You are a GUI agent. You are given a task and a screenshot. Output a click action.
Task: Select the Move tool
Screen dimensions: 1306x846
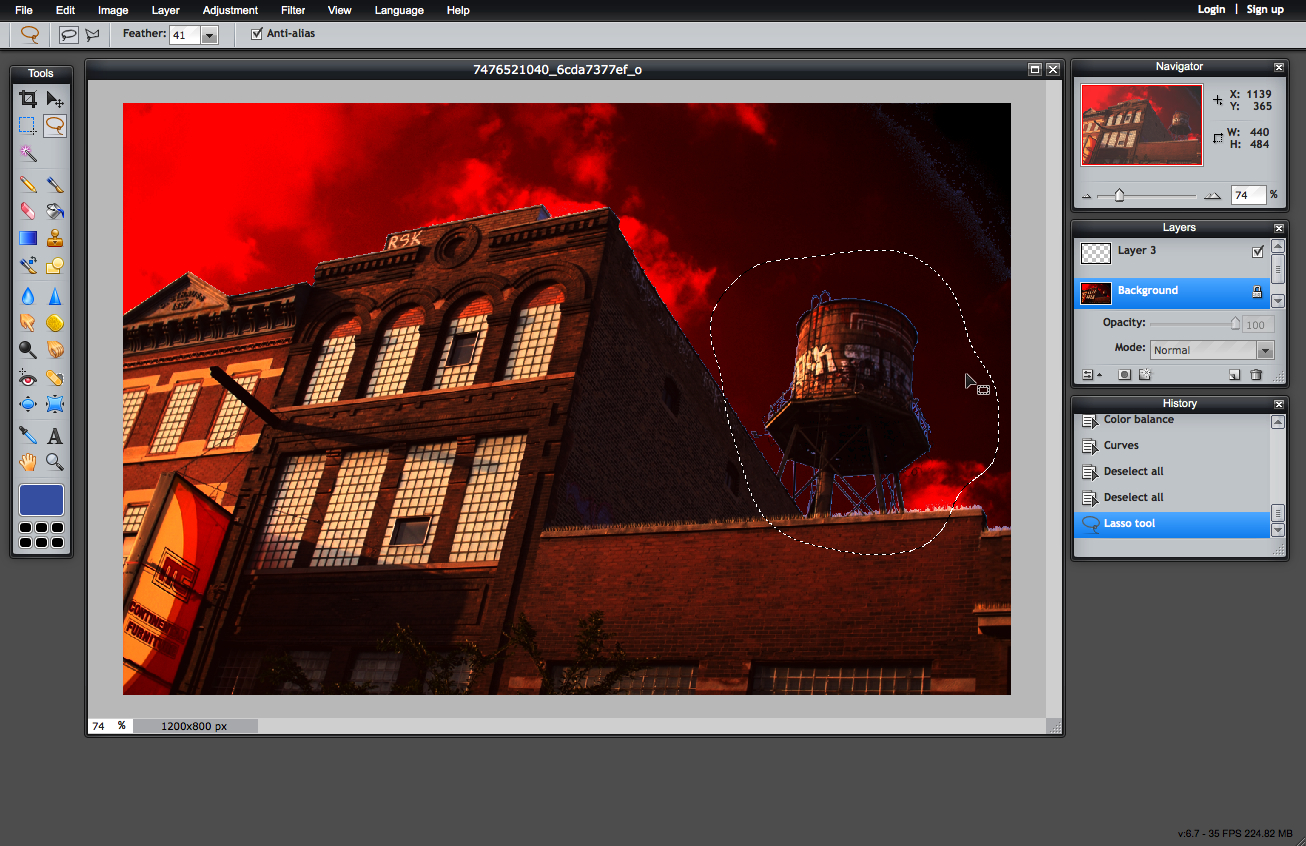pos(55,99)
